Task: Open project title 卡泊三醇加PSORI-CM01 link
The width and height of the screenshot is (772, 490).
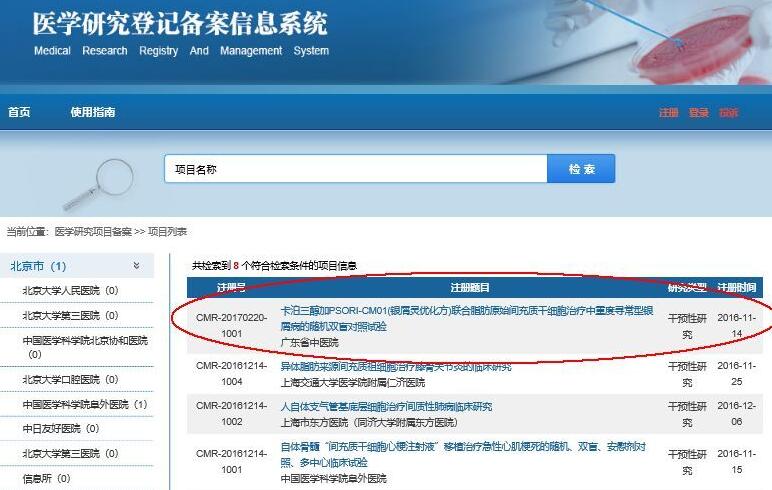Action: coord(467,318)
